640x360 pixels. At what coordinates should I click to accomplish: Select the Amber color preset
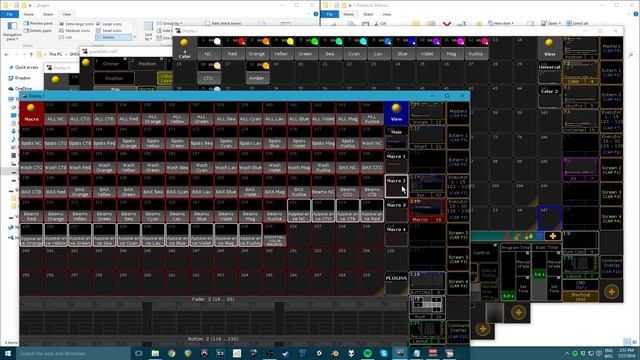pyautogui.click(x=257, y=73)
